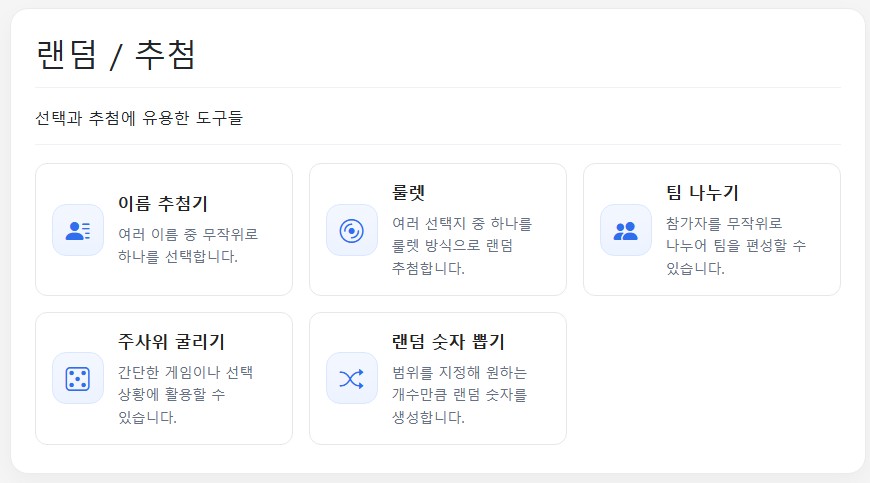870x483 pixels.
Task: Click the description starting with 여러 이름 중
Action: point(188,244)
